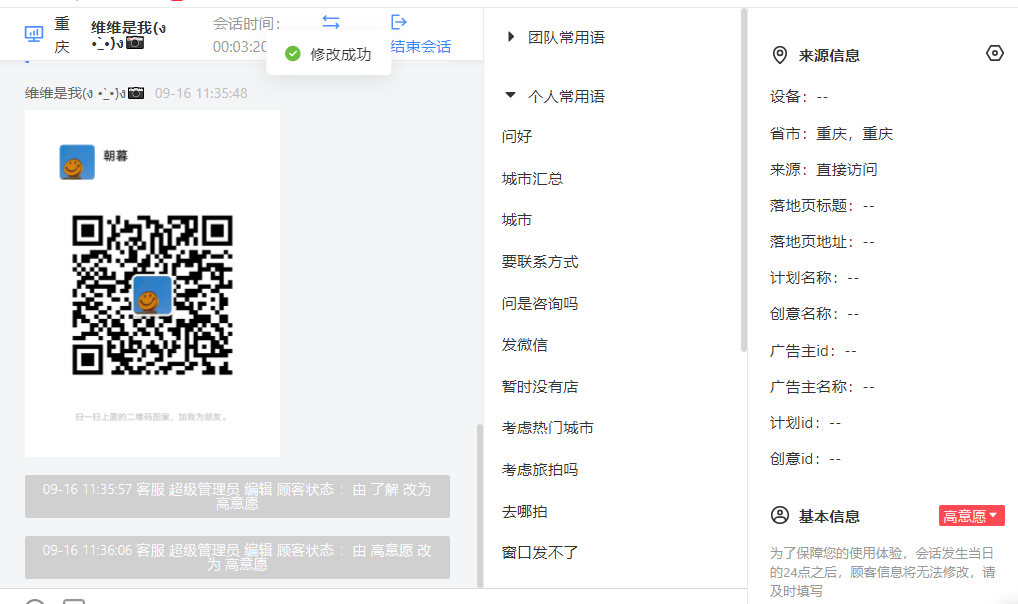Open the hexagon settings icon in 来源信息
This screenshot has height=604, width=1018.
tap(995, 53)
